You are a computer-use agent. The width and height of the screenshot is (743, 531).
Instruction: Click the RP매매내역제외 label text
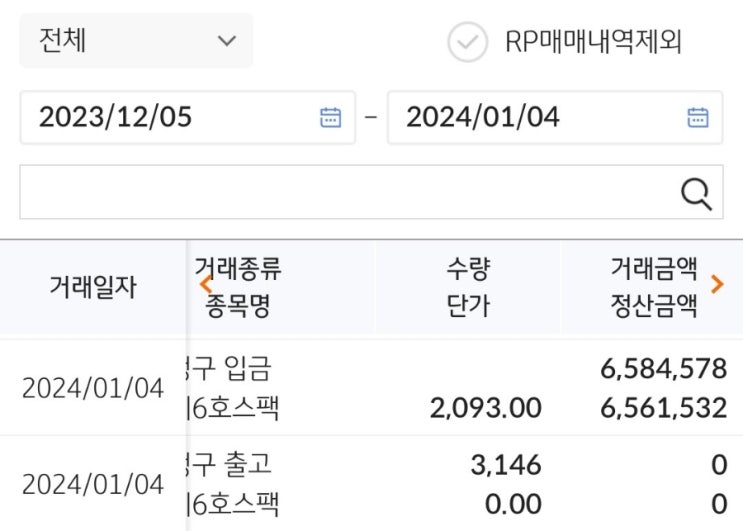point(594,42)
